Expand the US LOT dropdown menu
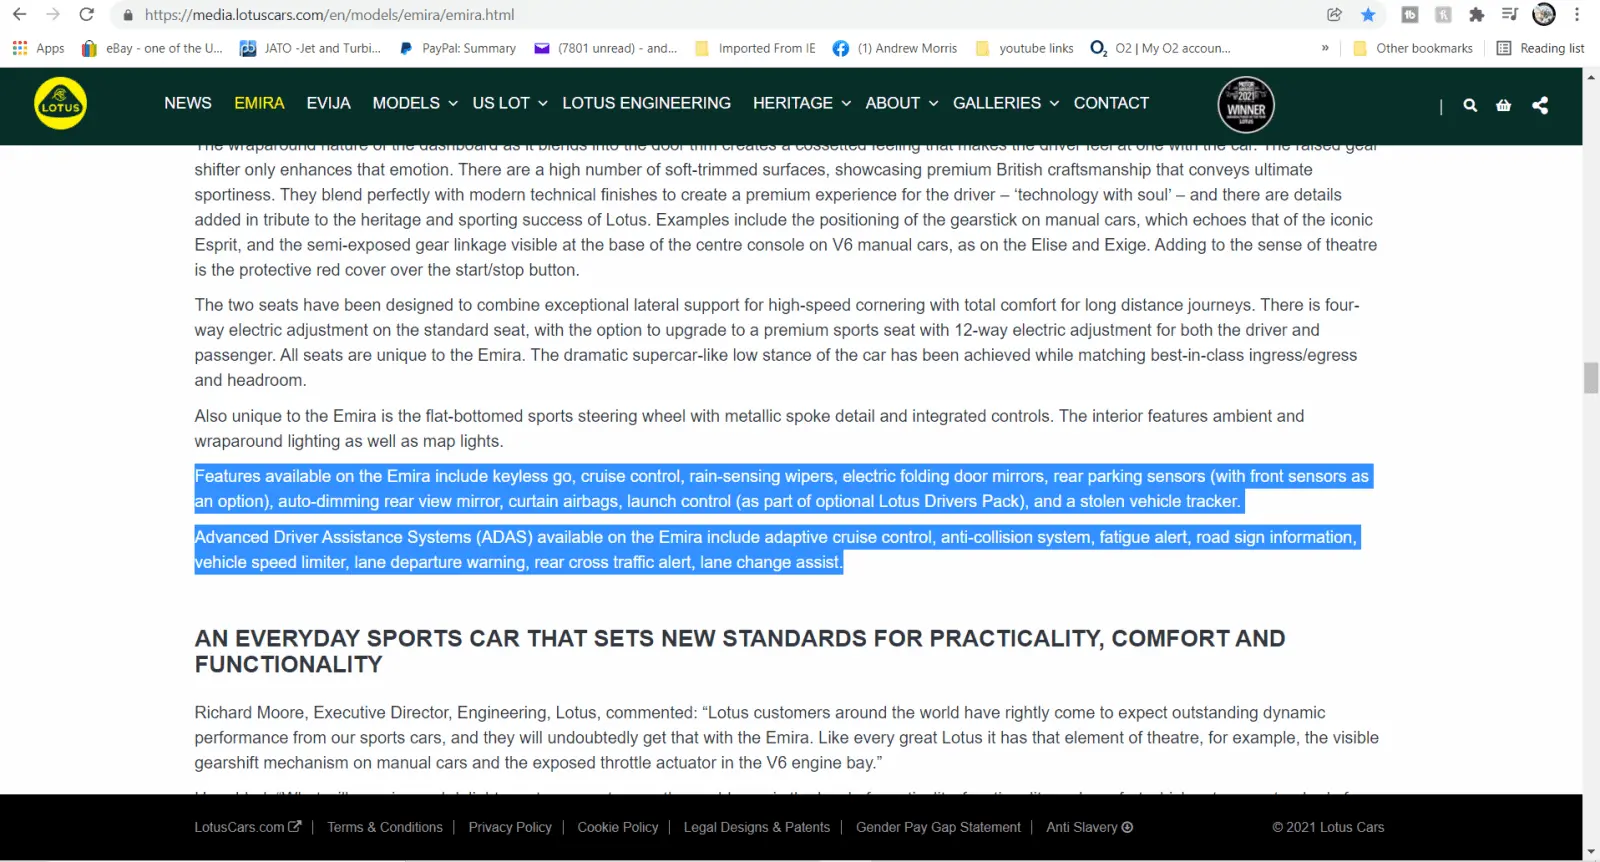 point(509,103)
